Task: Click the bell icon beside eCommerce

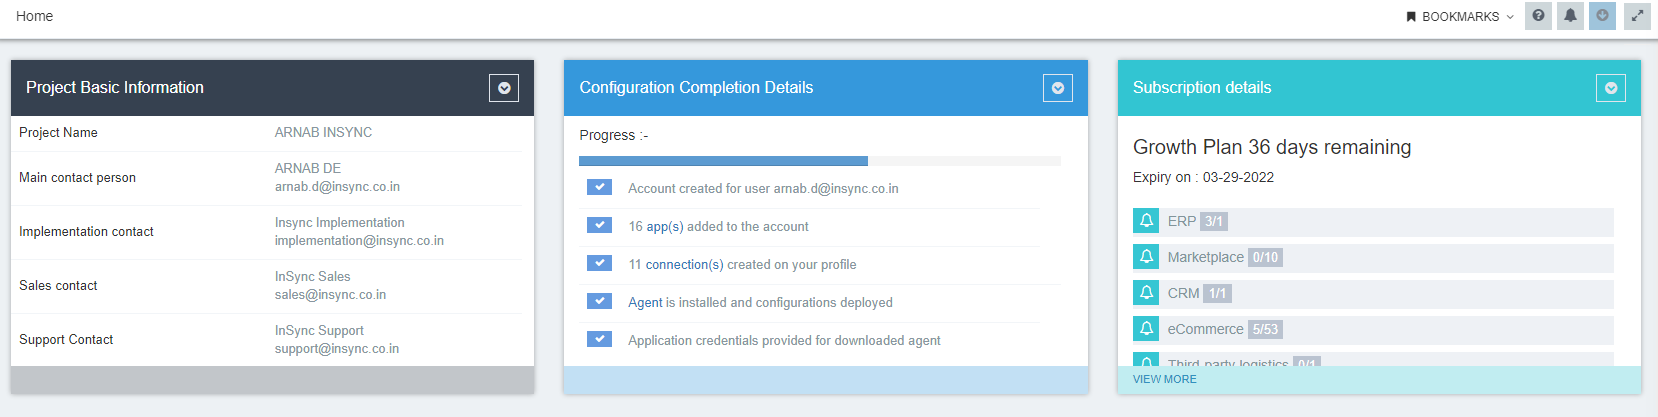Action: pos(1146,329)
